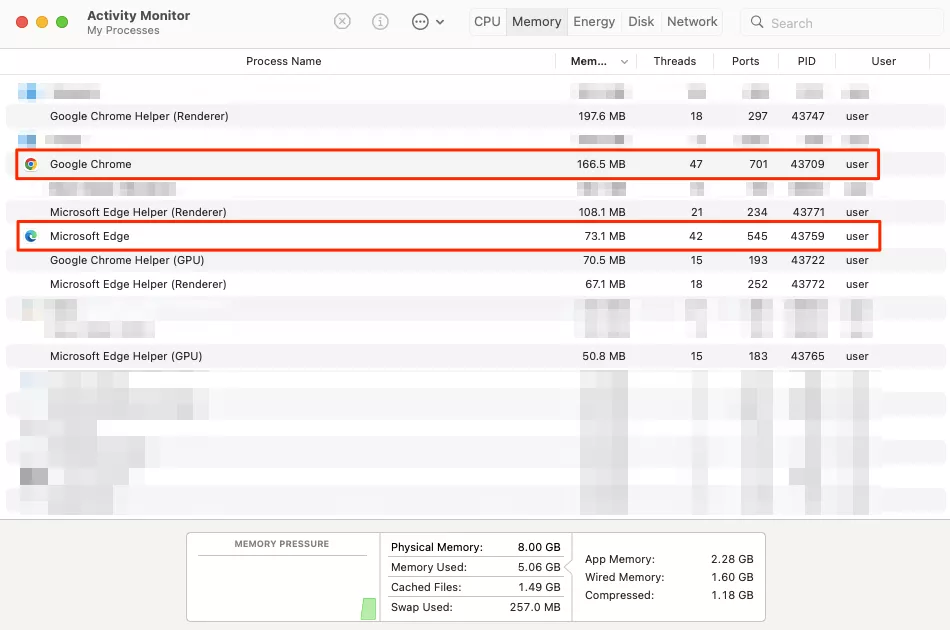Click the Stop process X icon
This screenshot has height=630, width=950.
point(342,21)
